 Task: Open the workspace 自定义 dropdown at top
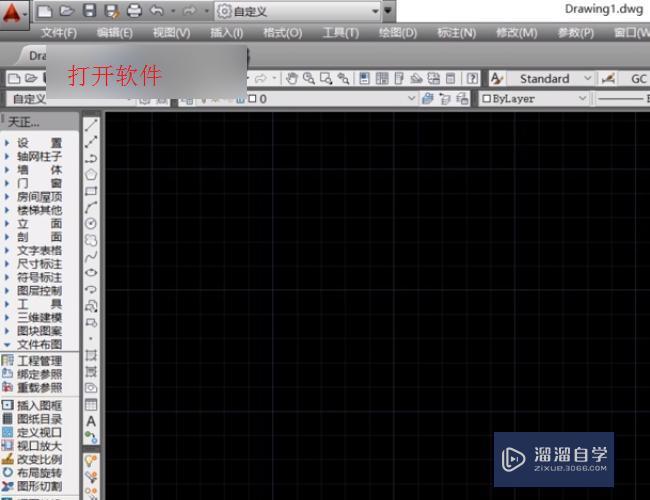(x=298, y=11)
